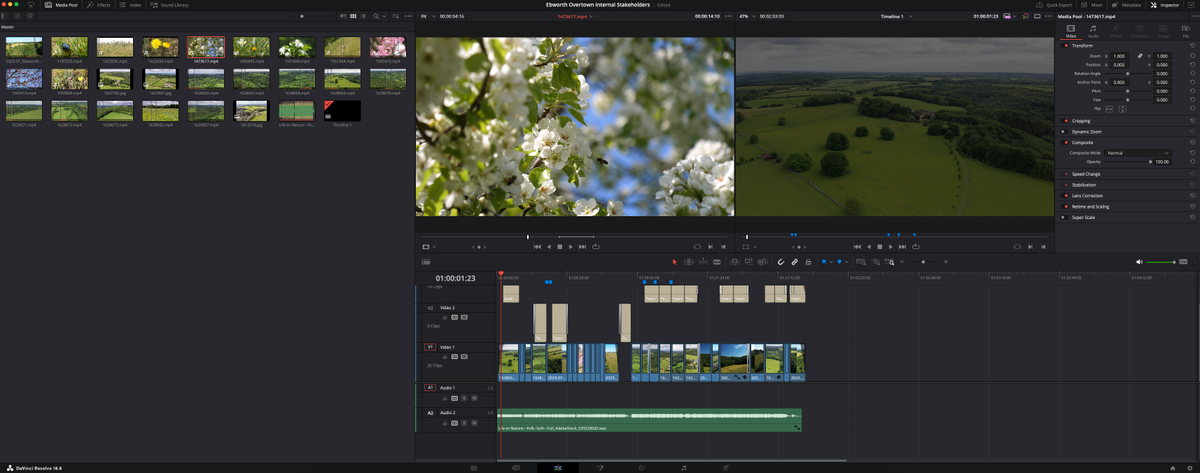Click the Zoom X value field
This screenshot has width=1200, height=473.
(x=1119, y=56)
